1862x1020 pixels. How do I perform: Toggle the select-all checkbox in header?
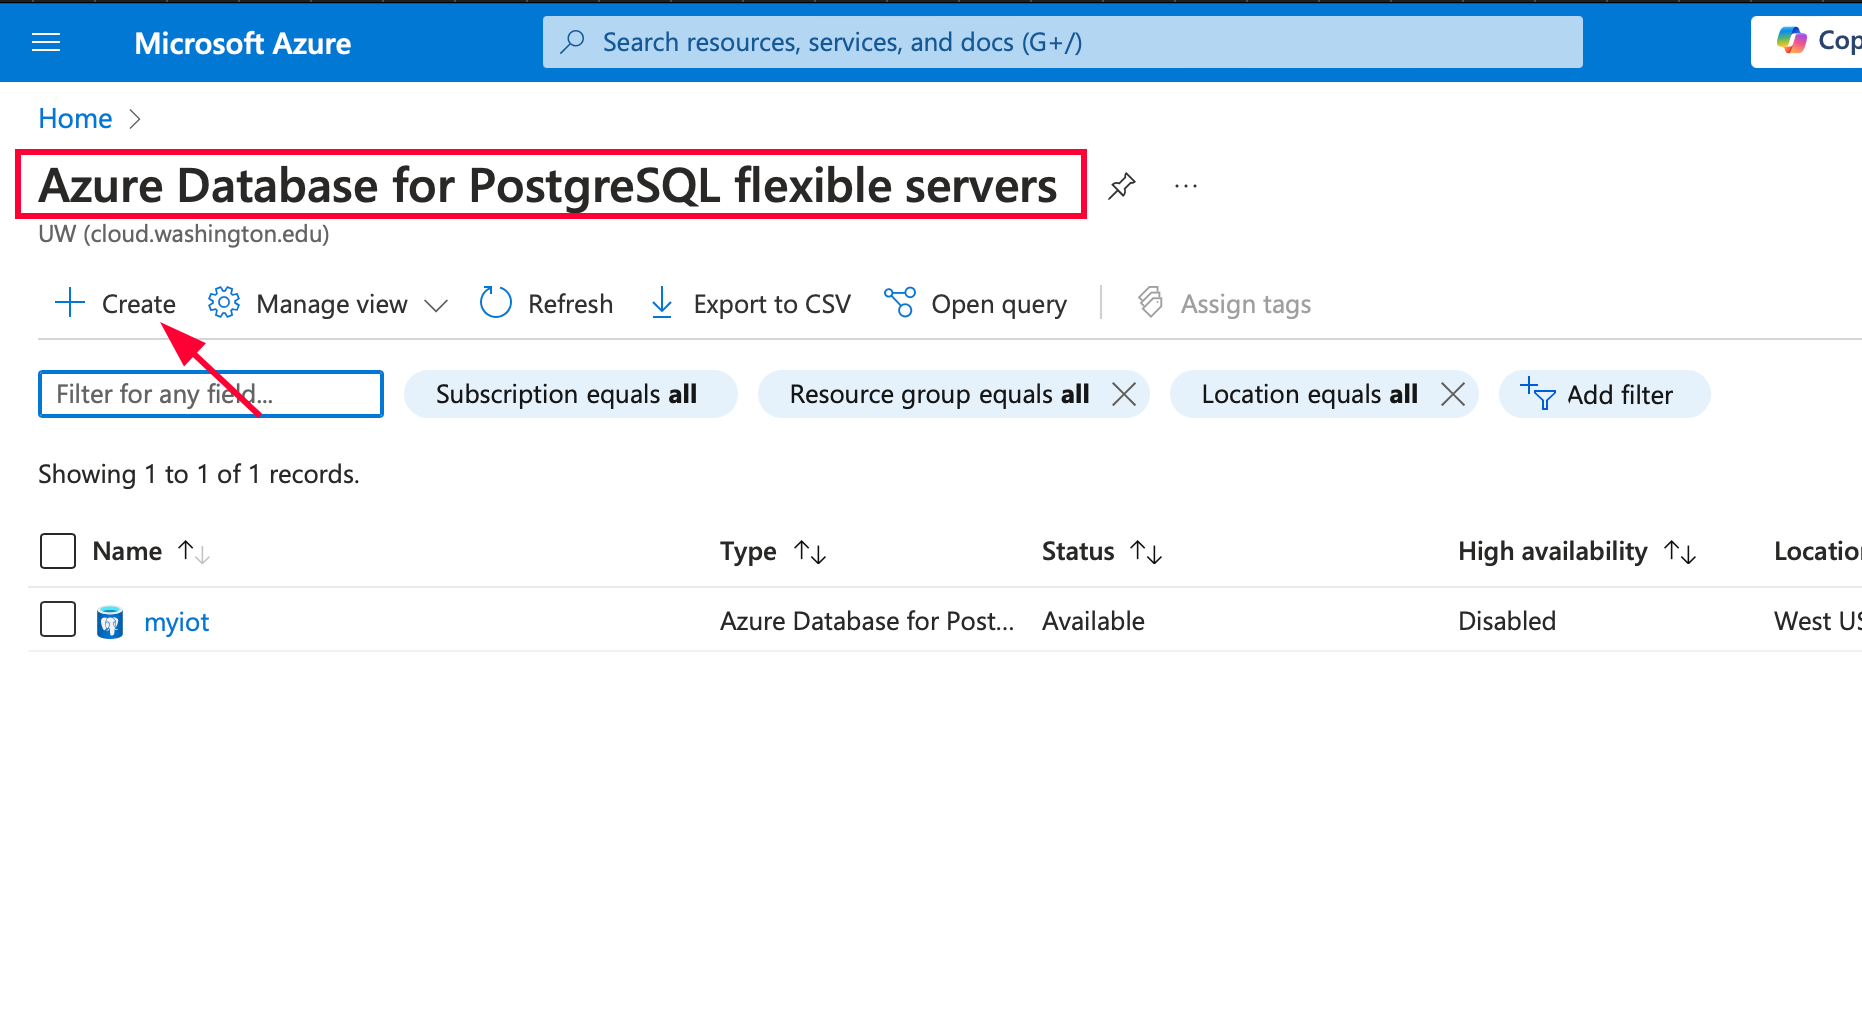pyautogui.click(x=58, y=551)
